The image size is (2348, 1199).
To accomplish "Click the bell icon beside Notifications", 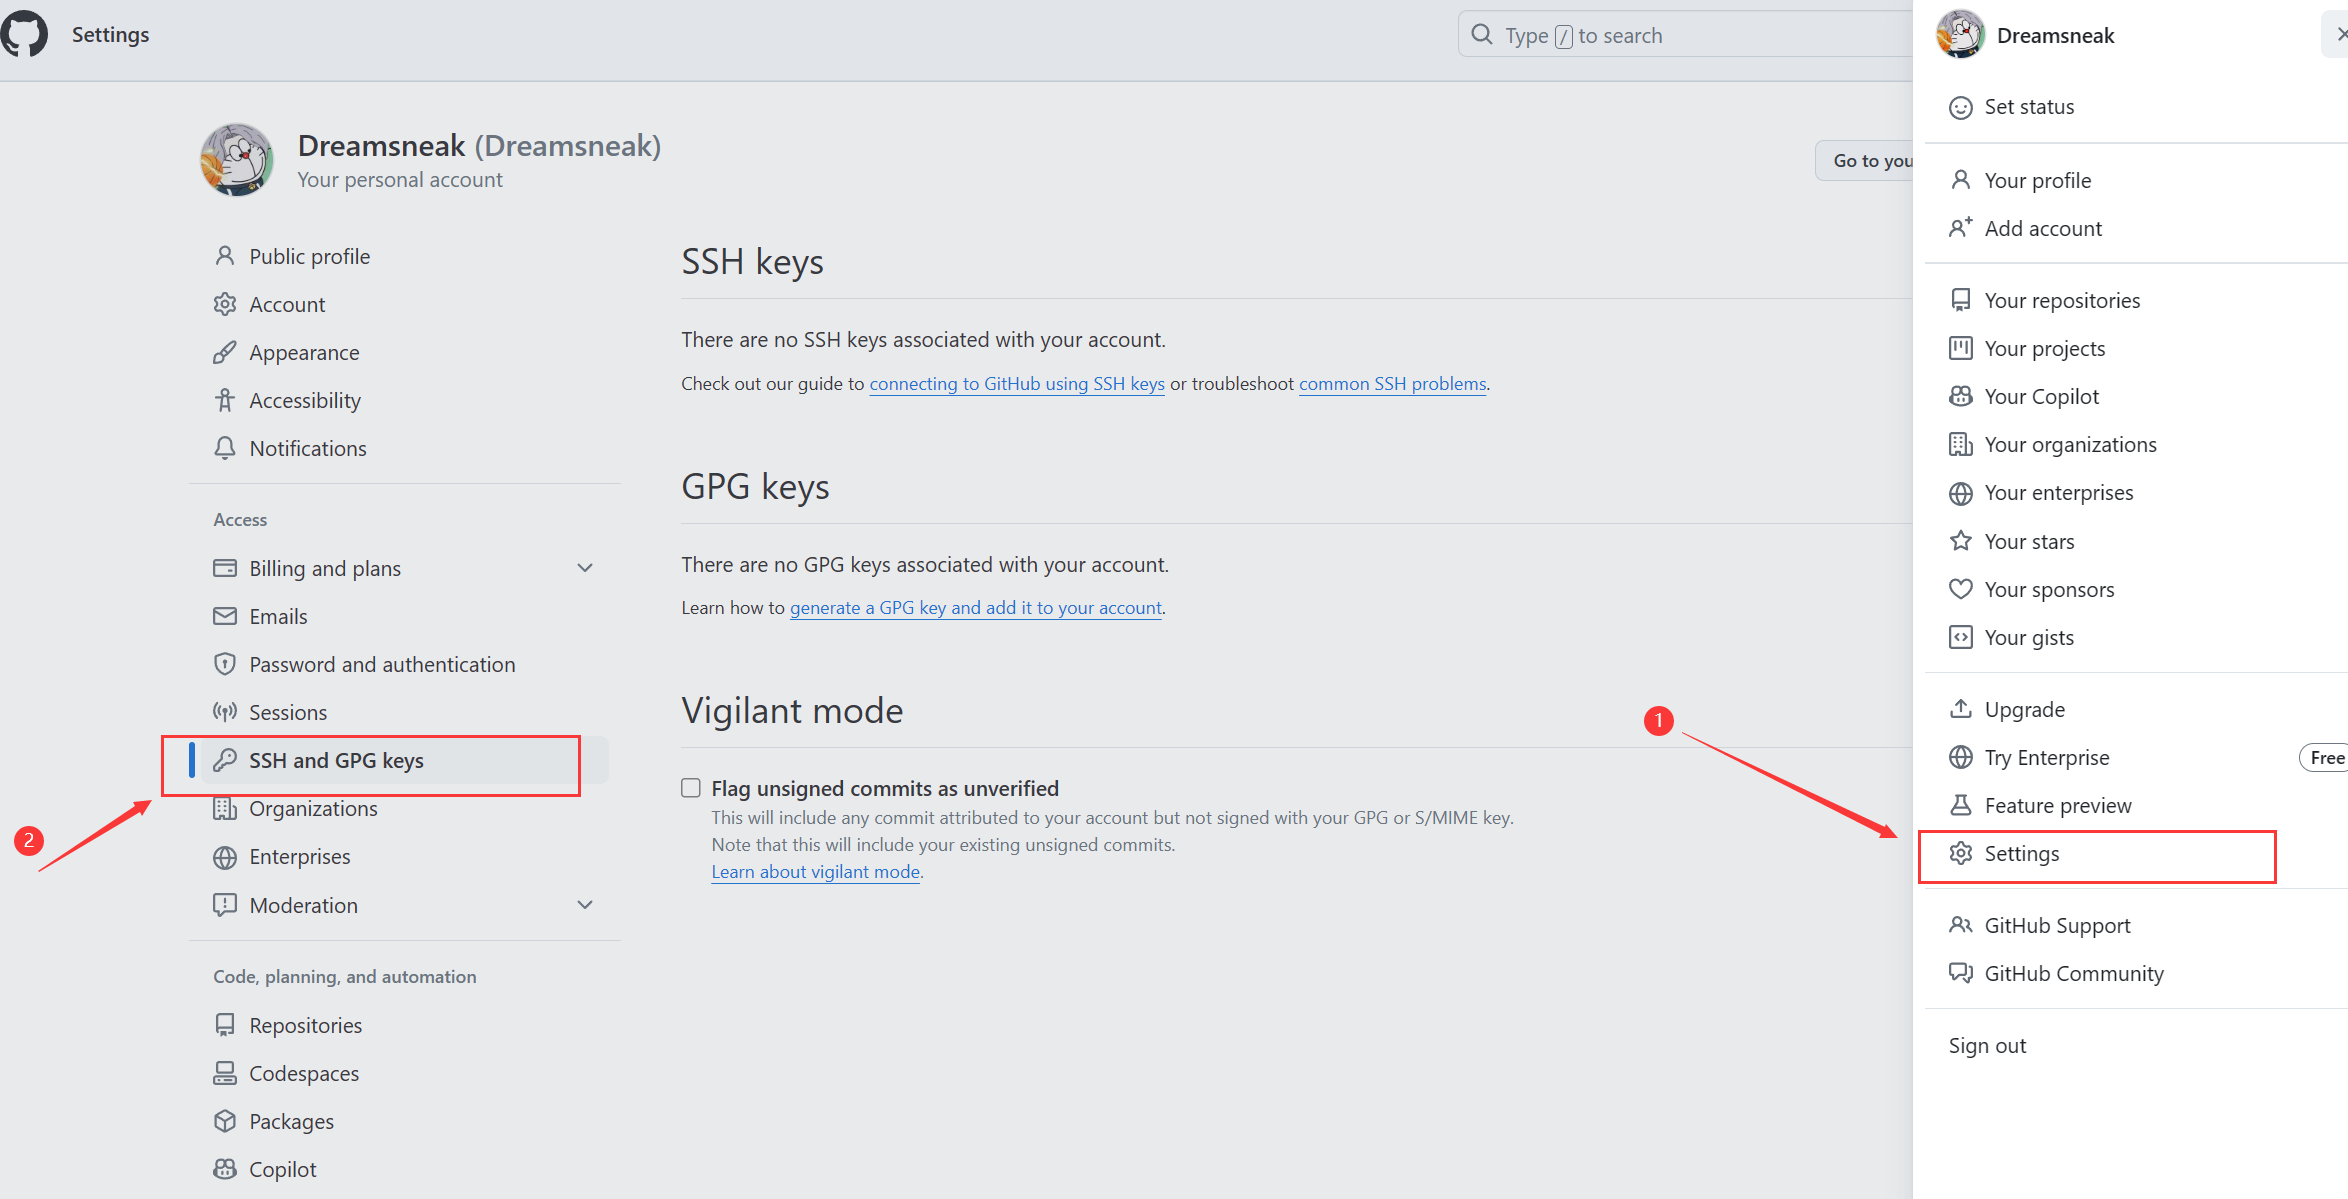I will click(225, 448).
